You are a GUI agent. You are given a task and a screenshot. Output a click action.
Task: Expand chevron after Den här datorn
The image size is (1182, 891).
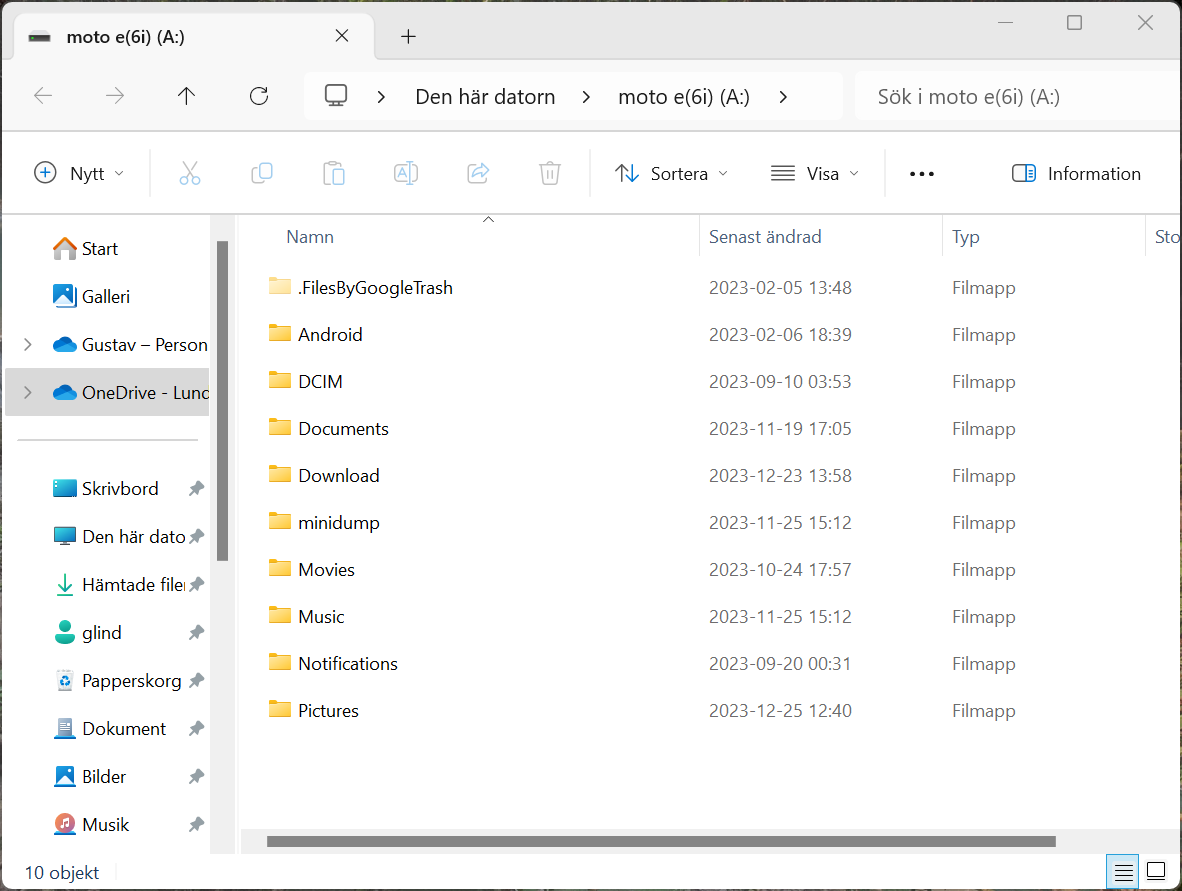[586, 96]
